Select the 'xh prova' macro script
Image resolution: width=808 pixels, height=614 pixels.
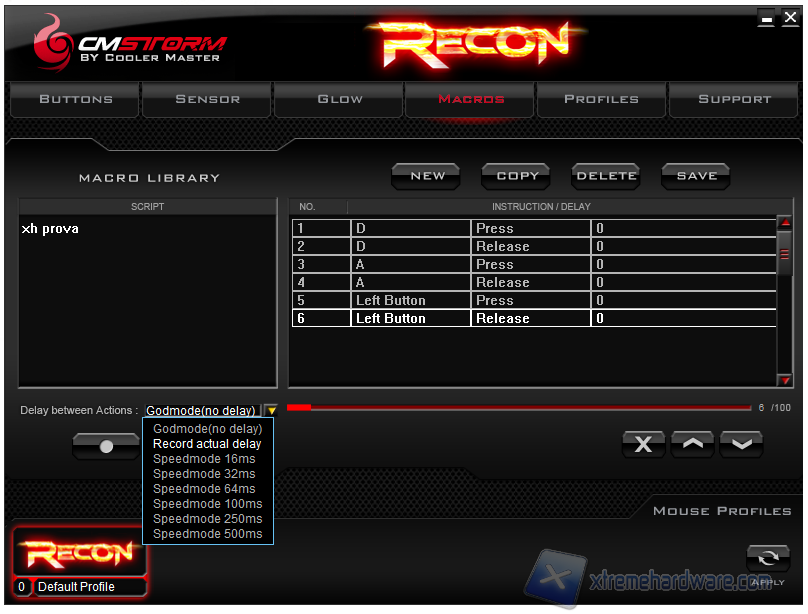pos(50,229)
